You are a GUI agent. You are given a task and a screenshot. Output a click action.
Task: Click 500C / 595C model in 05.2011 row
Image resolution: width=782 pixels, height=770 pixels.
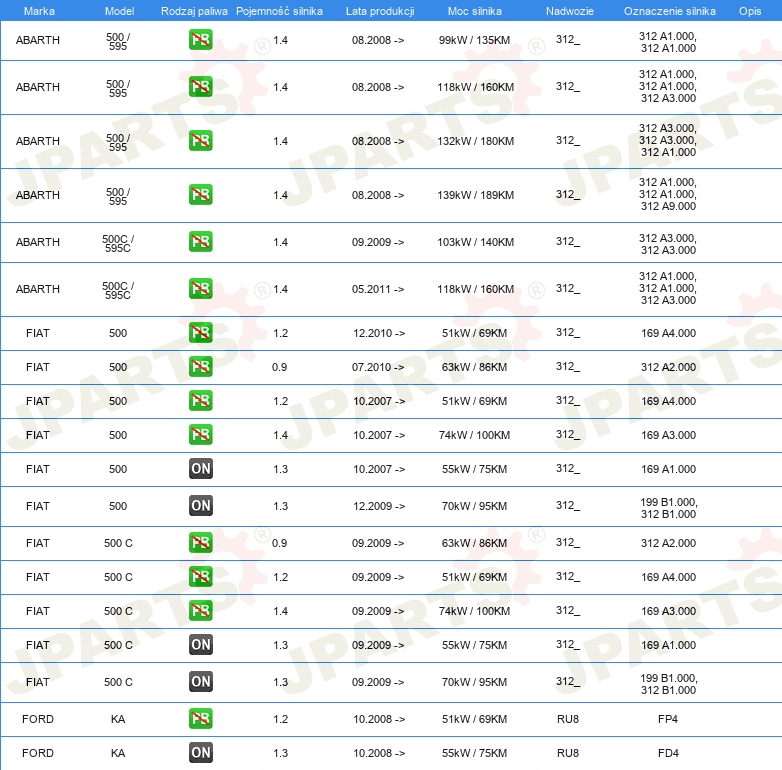pyautogui.click(x=118, y=290)
